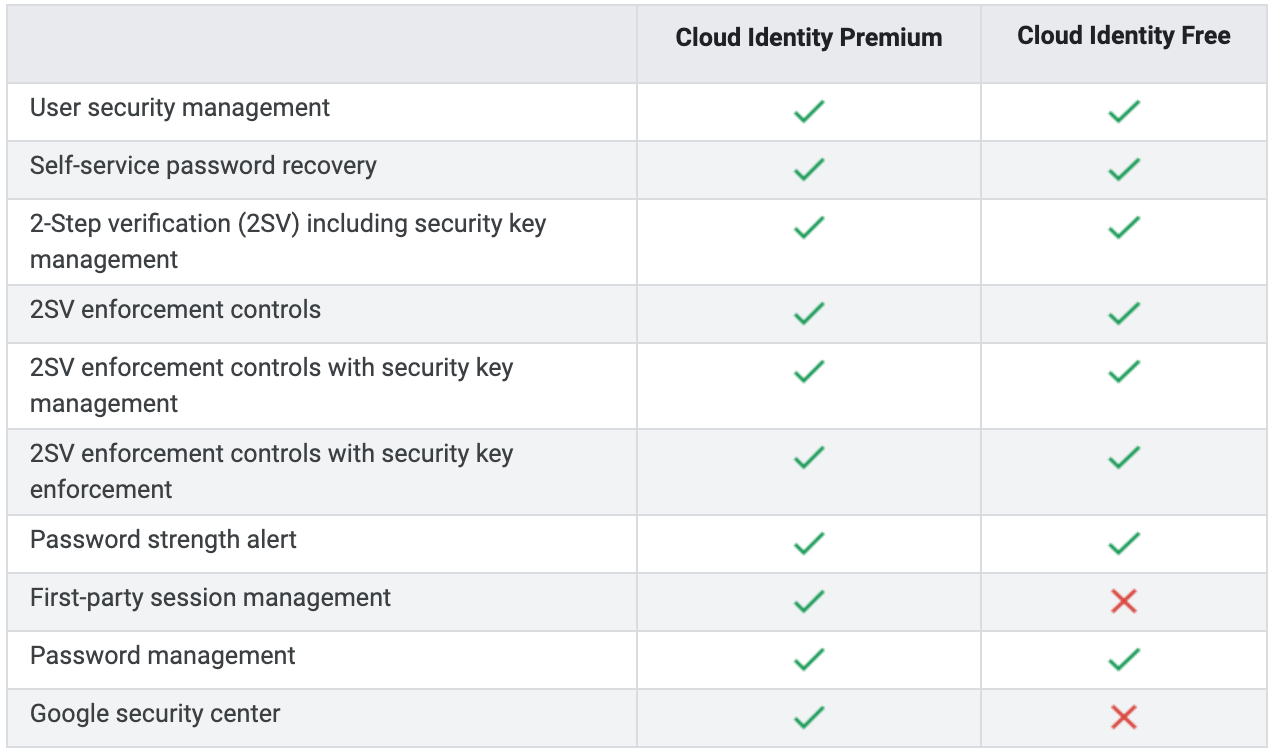Click the red X for First-party session management
The height and width of the screenshot is (756, 1276).
pos(1124,601)
